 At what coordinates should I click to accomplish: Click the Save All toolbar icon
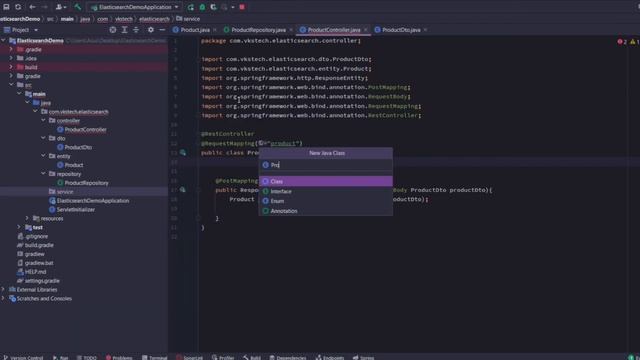tap(6, 7)
